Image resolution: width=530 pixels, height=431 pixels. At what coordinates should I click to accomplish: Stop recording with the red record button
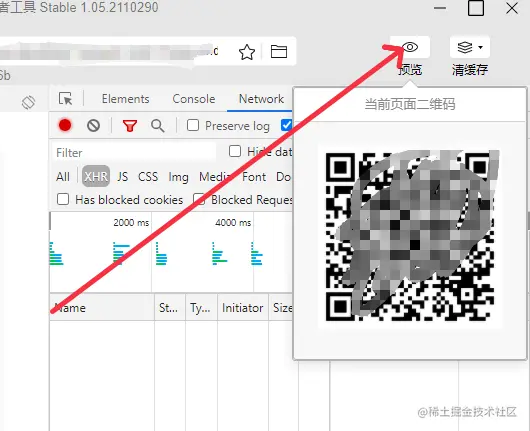tap(65, 125)
